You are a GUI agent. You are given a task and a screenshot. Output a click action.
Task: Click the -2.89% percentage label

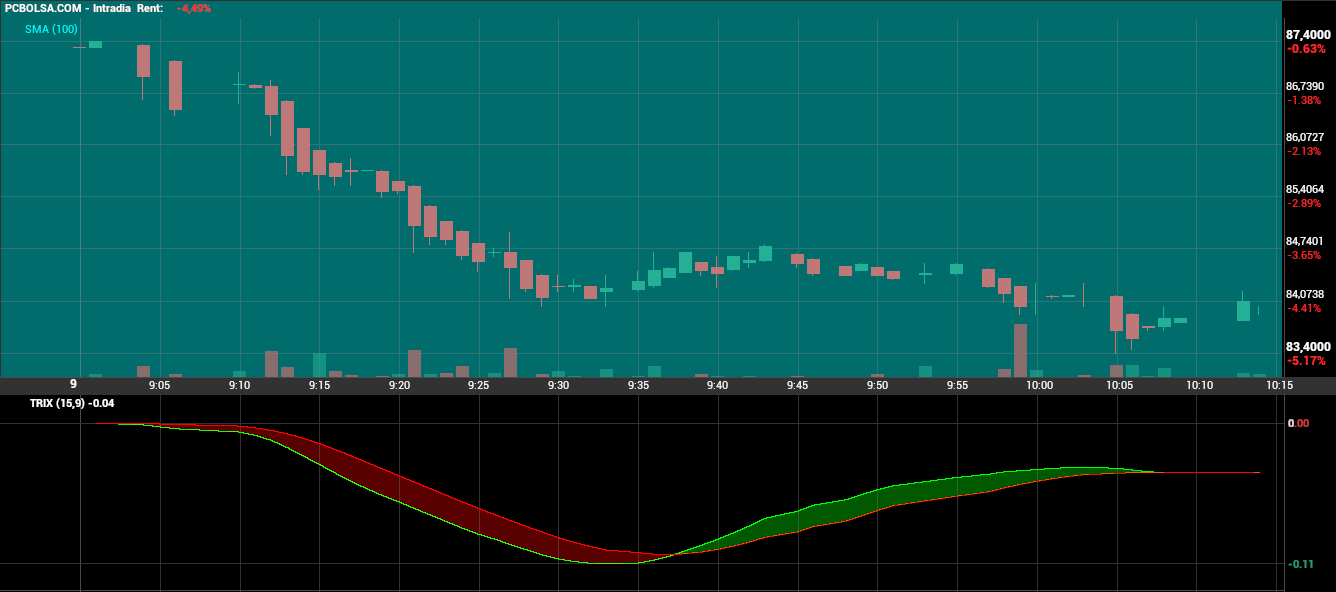coord(1304,203)
